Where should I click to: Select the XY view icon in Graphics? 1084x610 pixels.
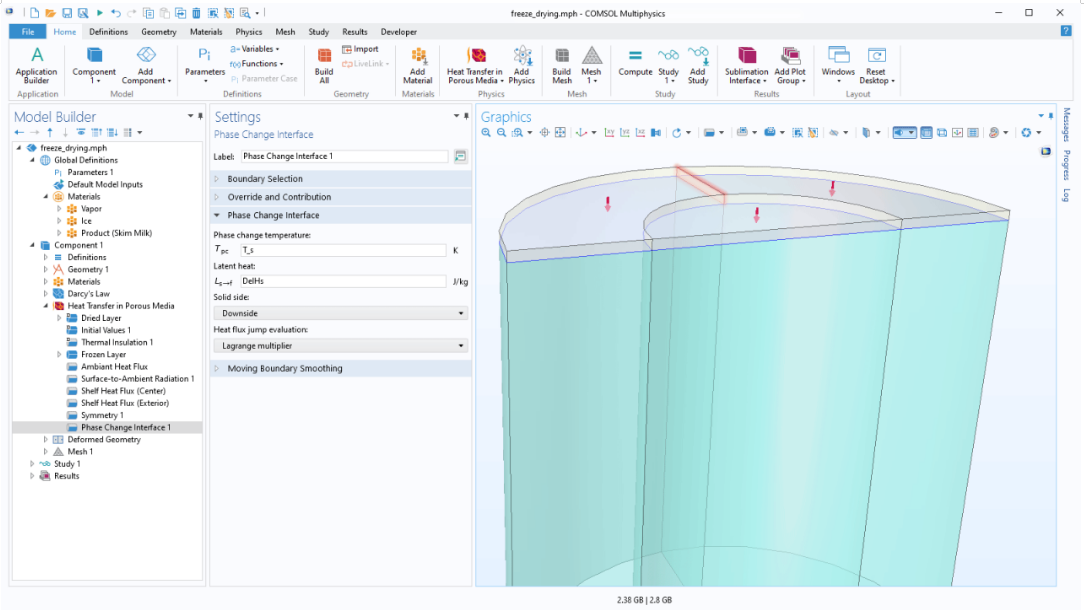coord(609,133)
